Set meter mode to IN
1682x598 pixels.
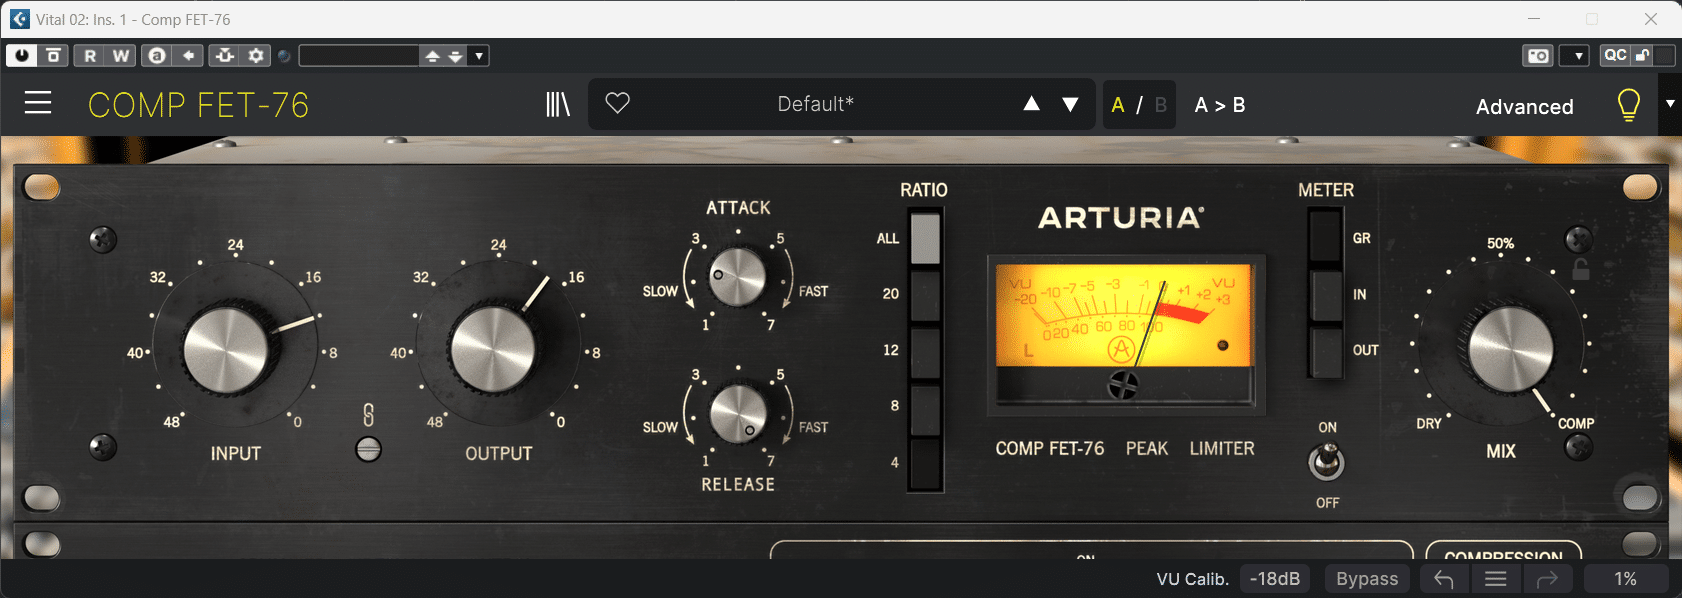[x=1326, y=294]
